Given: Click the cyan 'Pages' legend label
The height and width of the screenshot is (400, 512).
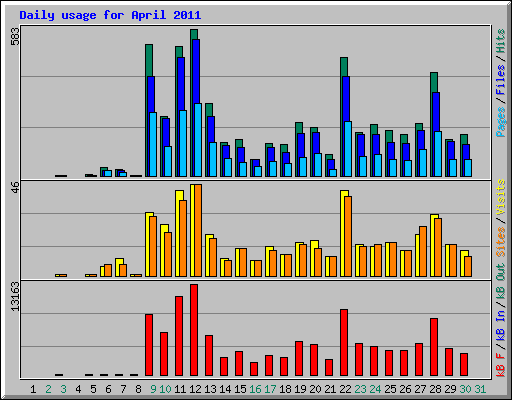Looking at the screenshot, I should coord(501,122).
